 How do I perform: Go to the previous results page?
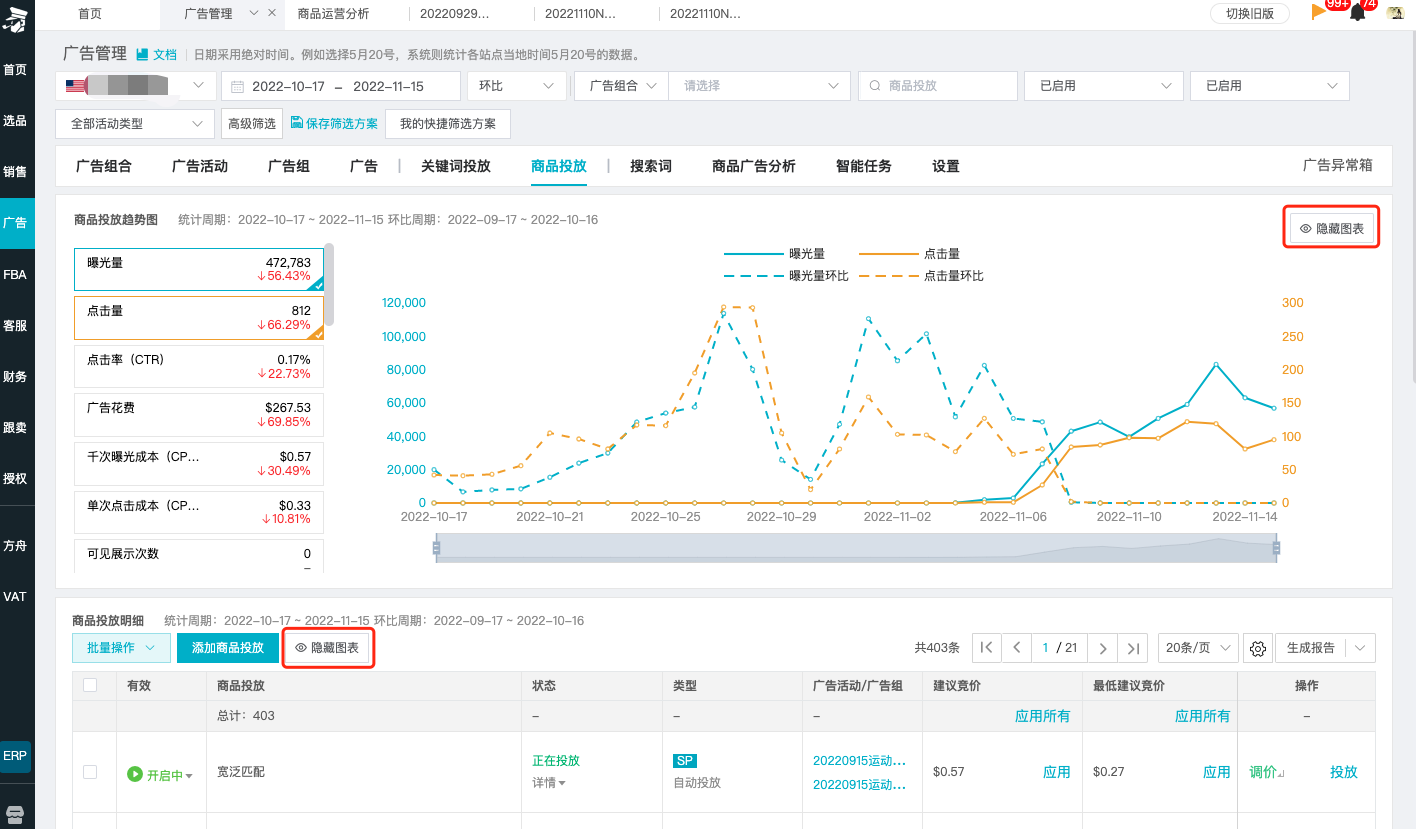point(1017,648)
